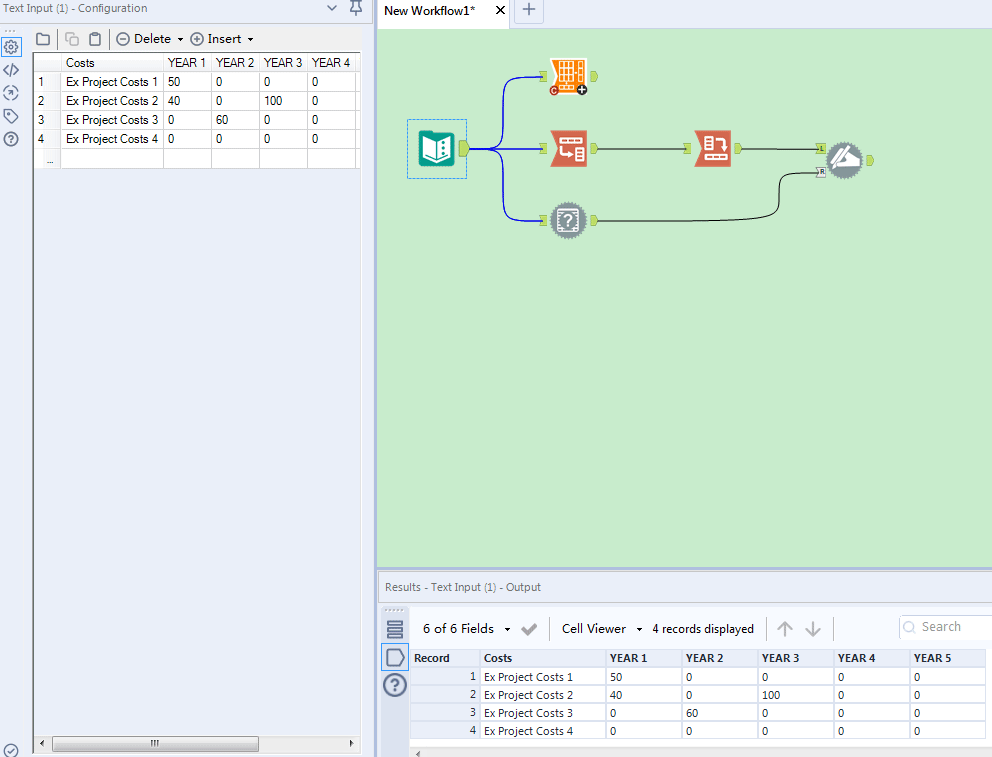
Task: Click the Delete button in the configuration toolbar
Action: click(147, 38)
